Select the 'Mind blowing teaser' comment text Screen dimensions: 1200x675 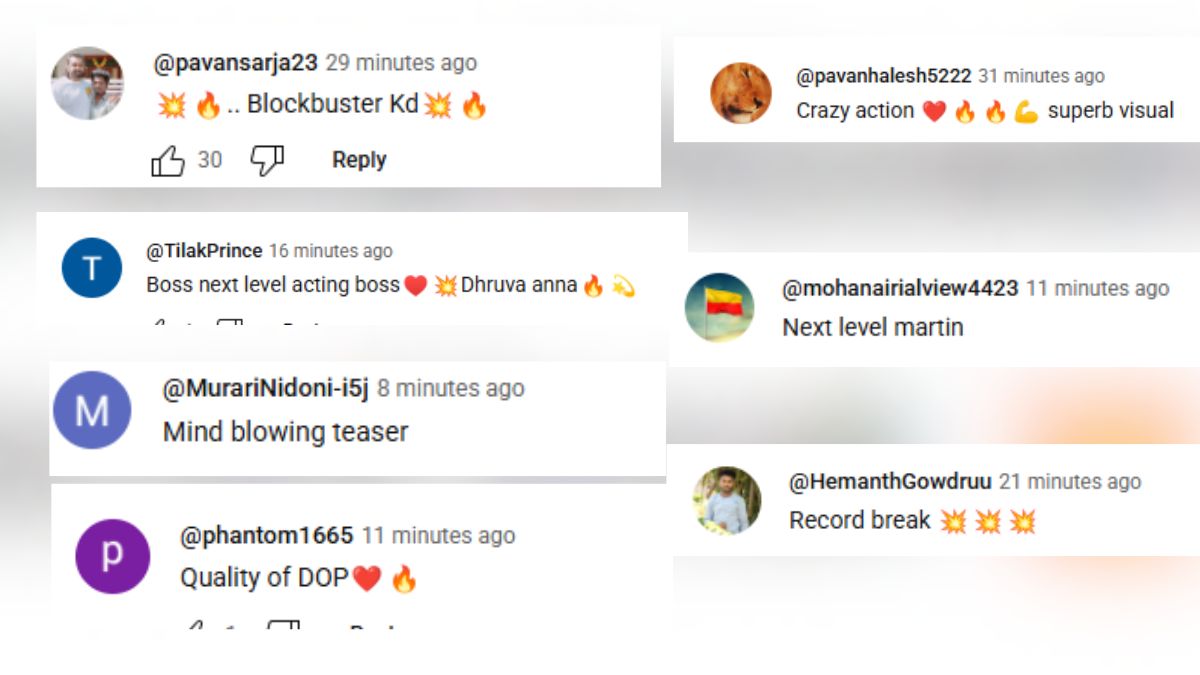point(286,432)
